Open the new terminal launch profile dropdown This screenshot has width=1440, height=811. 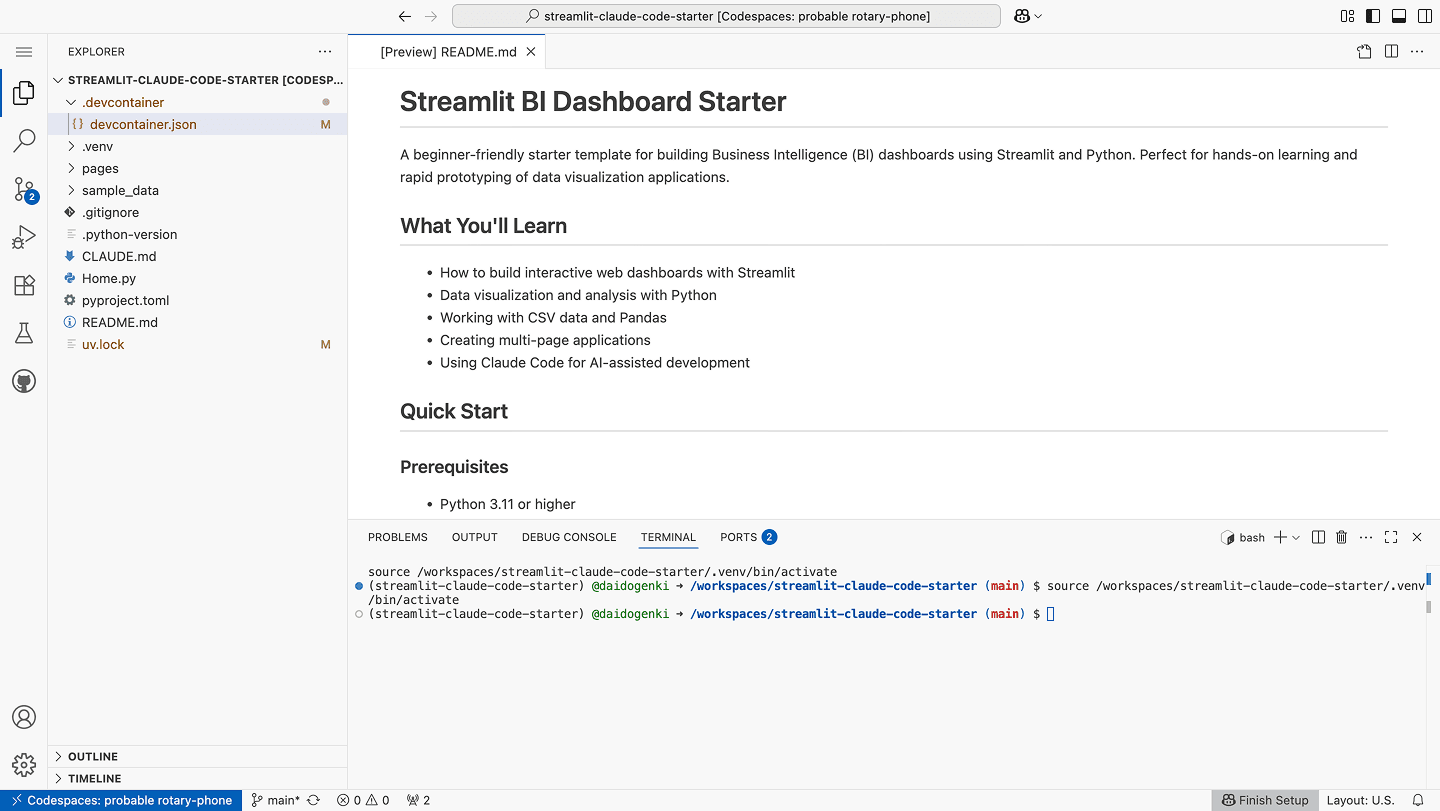tap(1296, 537)
